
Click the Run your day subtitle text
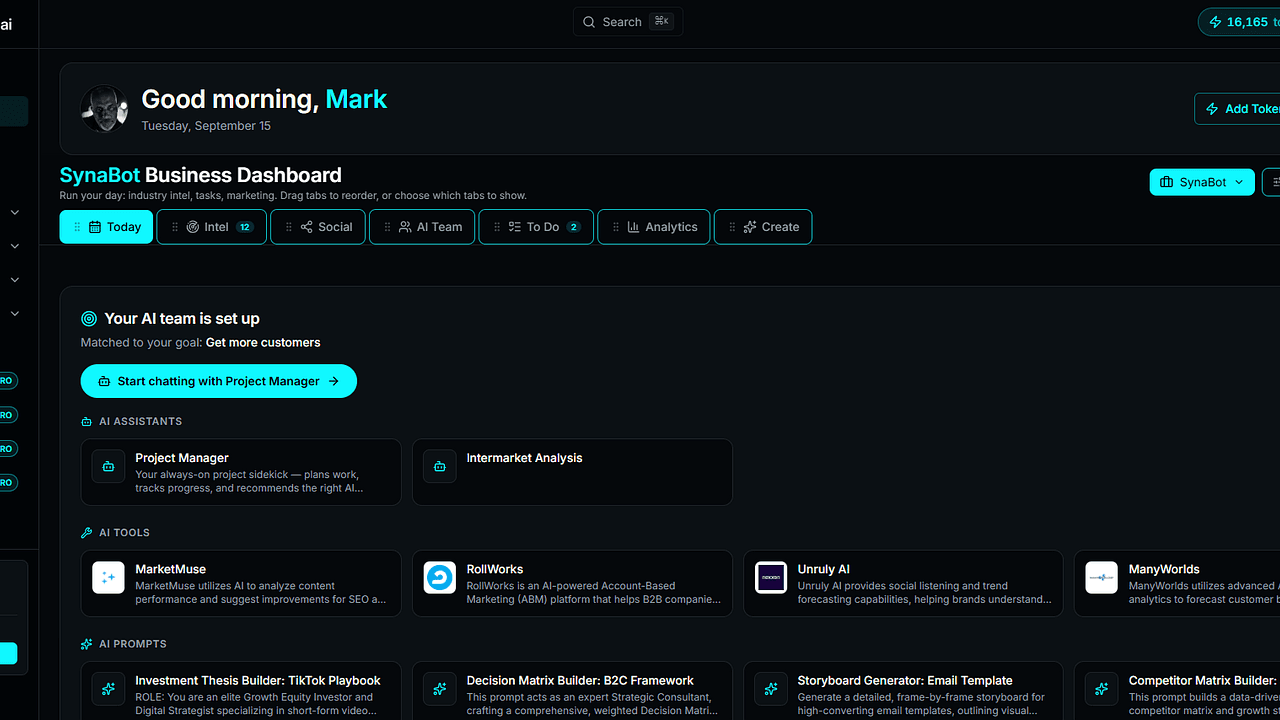293,195
